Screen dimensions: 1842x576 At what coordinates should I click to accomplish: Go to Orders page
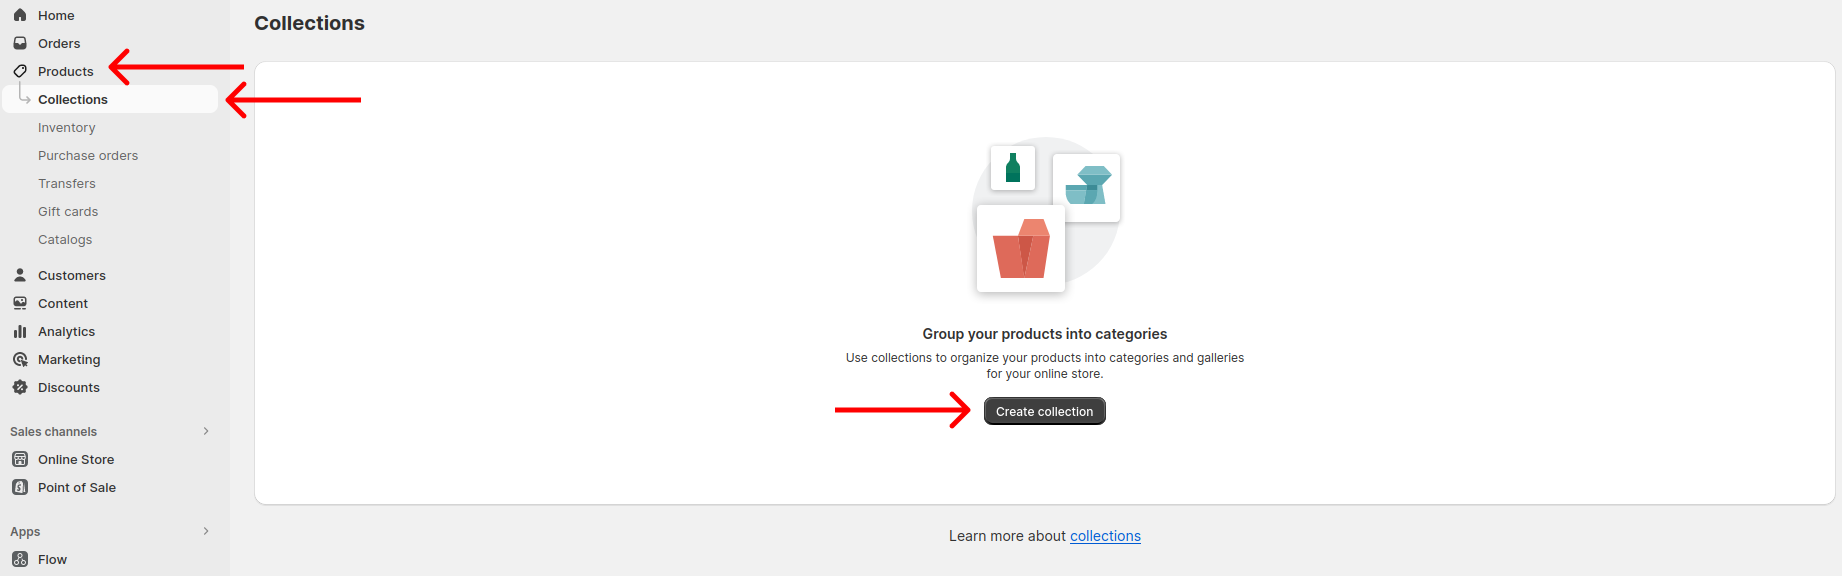(x=59, y=43)
